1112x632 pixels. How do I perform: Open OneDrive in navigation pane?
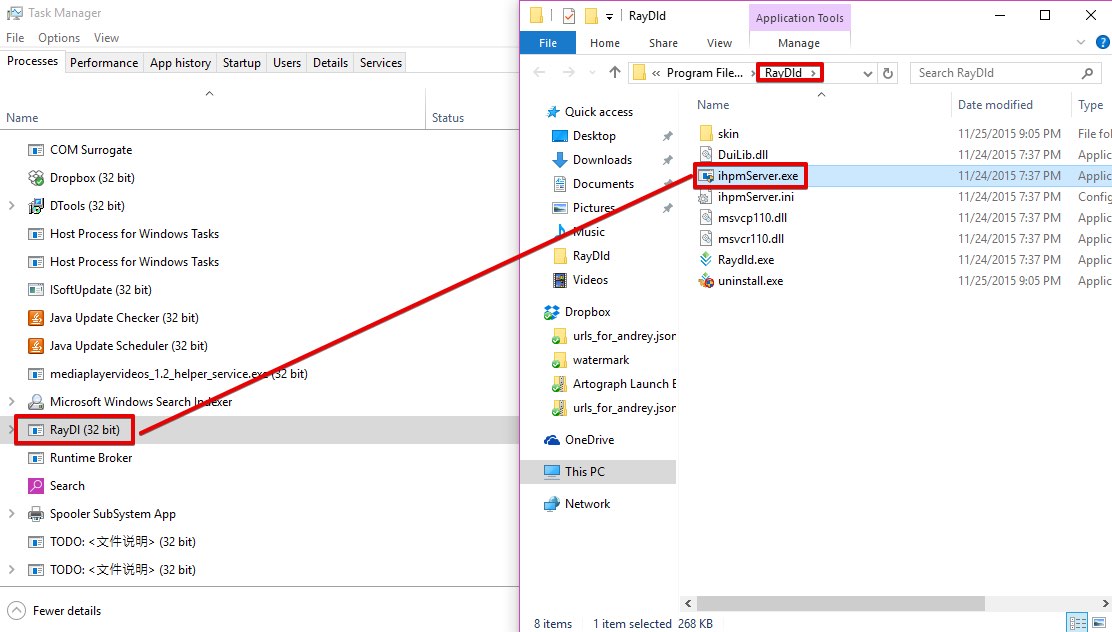(x=589, y=440)
